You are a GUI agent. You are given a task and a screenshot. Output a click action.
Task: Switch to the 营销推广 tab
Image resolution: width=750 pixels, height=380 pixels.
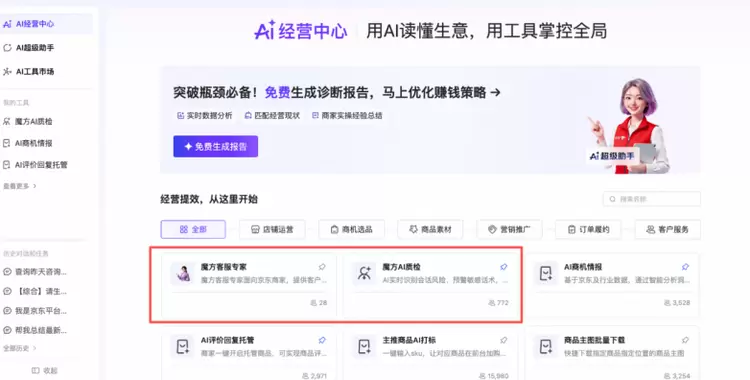coord(509,230)
